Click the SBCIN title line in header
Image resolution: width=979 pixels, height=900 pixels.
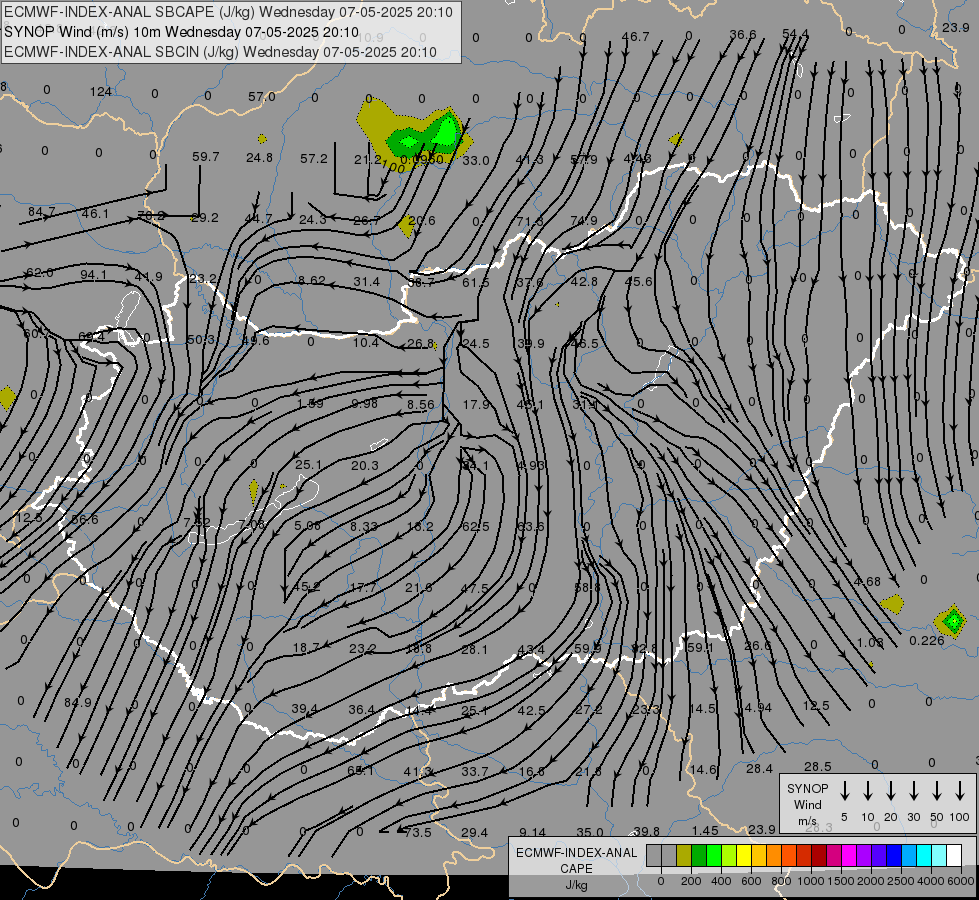click(x=220, y=52)
